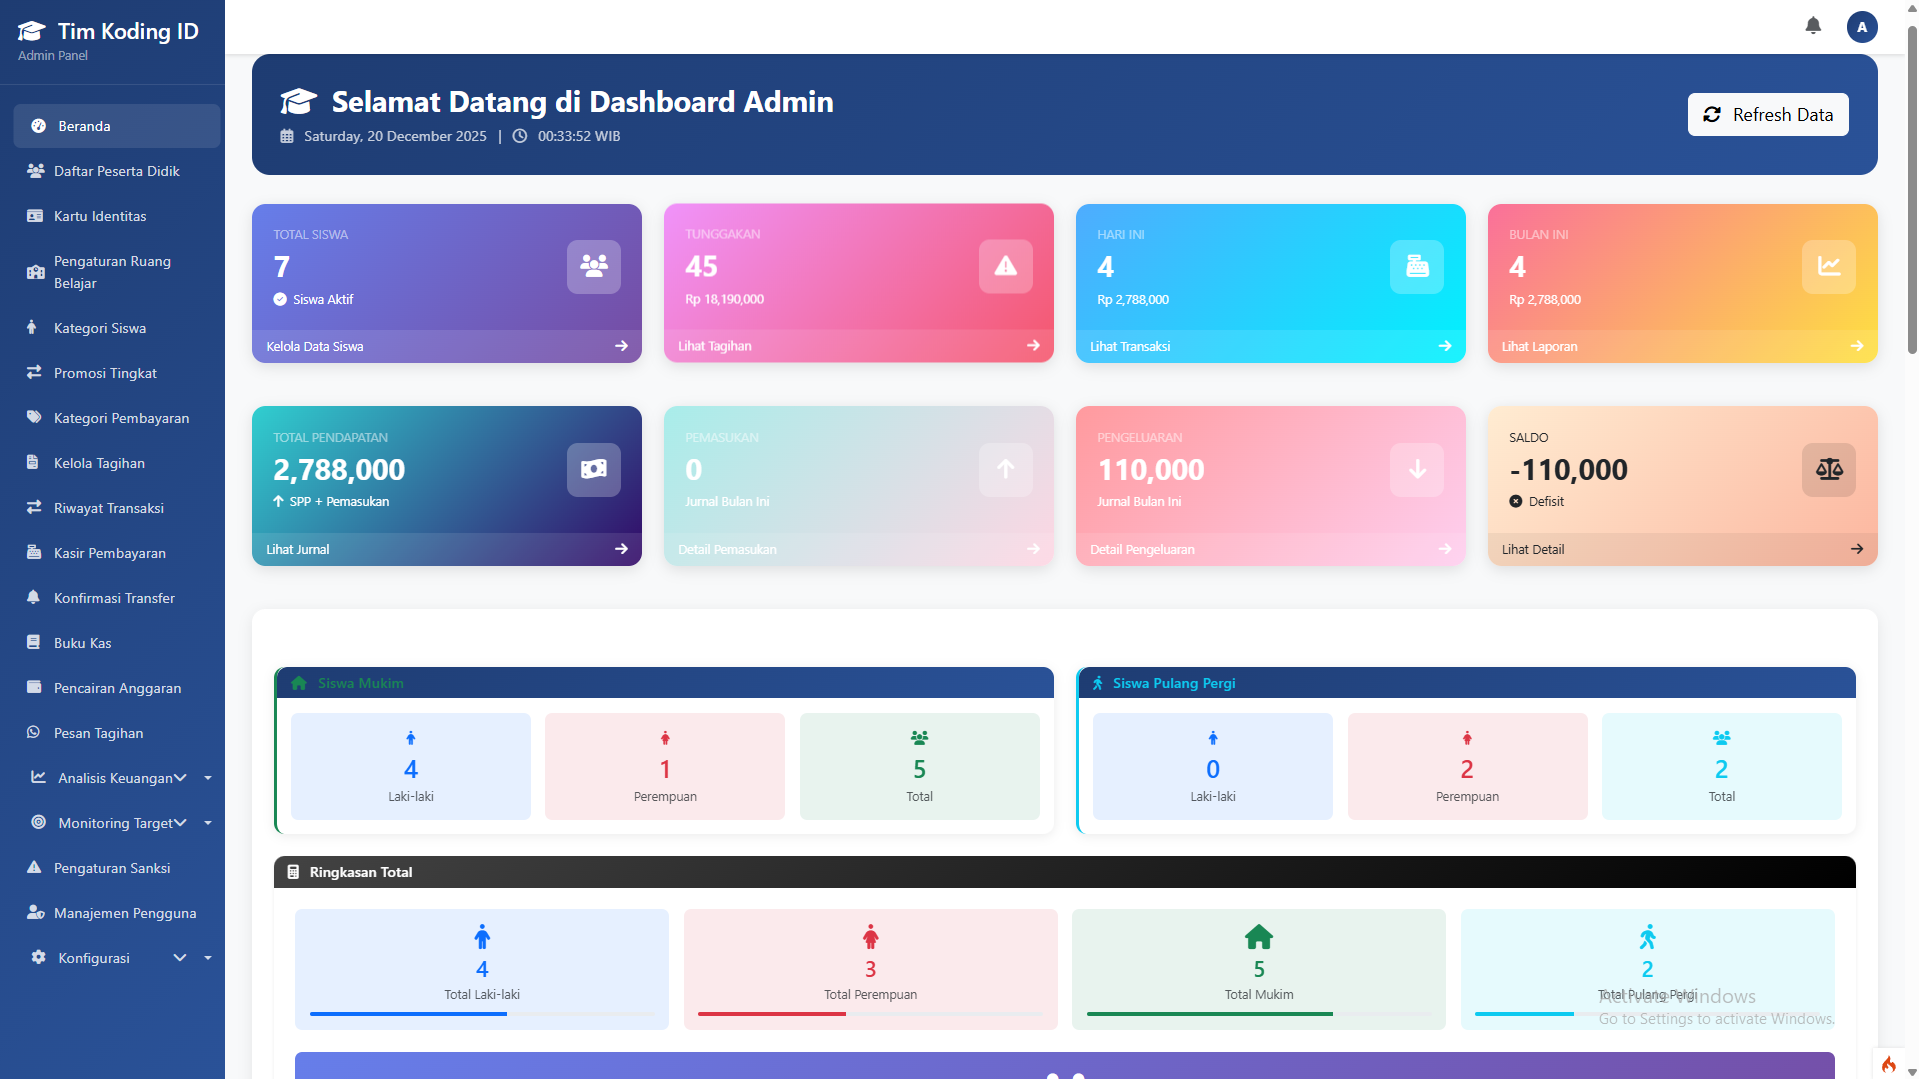Select Daftar Peserta Didik in the sidebar

(114, 171)
